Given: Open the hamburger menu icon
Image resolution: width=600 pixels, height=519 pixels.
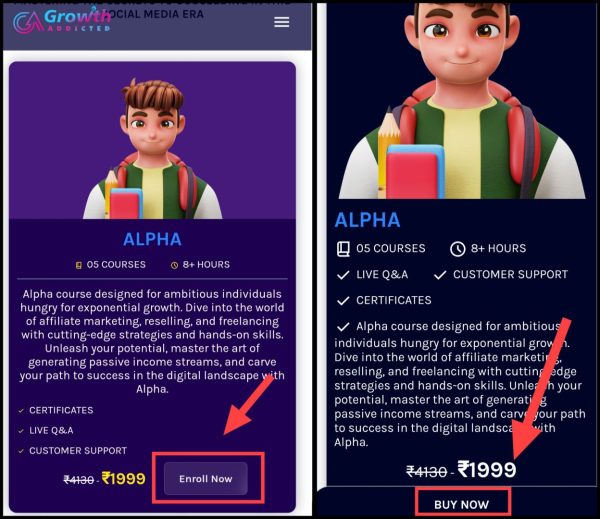Looking at the screenshot, I should point(282,22).
